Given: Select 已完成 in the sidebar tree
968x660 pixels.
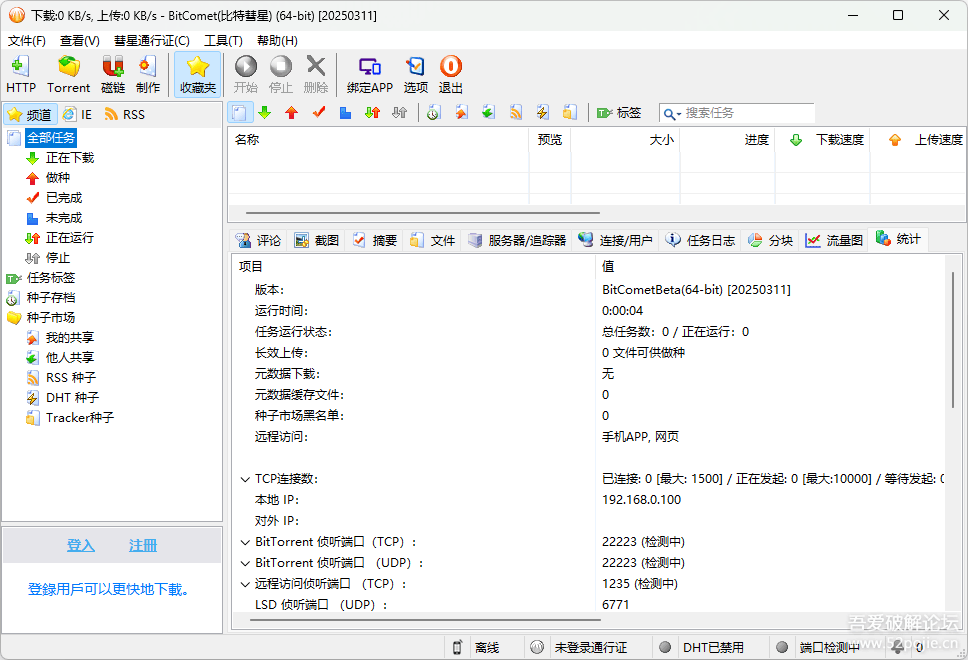Looking at the screenshot, I should (64, 198).
